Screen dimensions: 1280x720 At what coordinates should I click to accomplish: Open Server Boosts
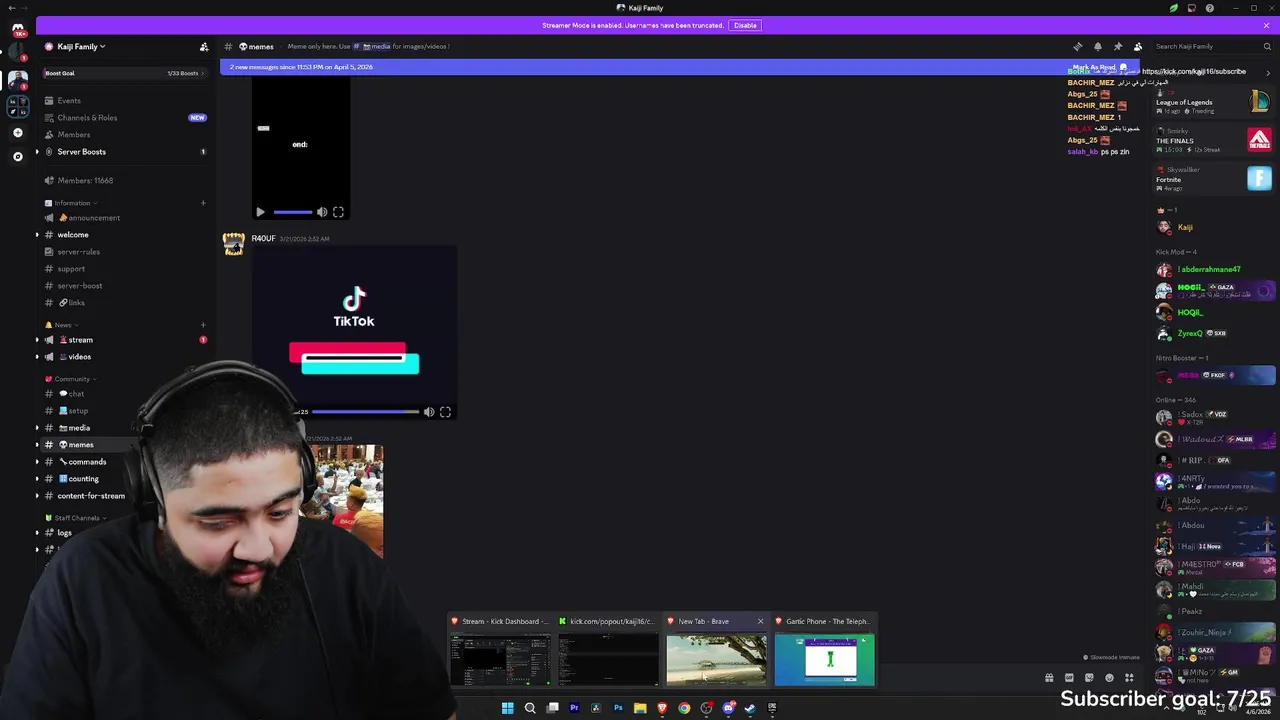[124, 152]
